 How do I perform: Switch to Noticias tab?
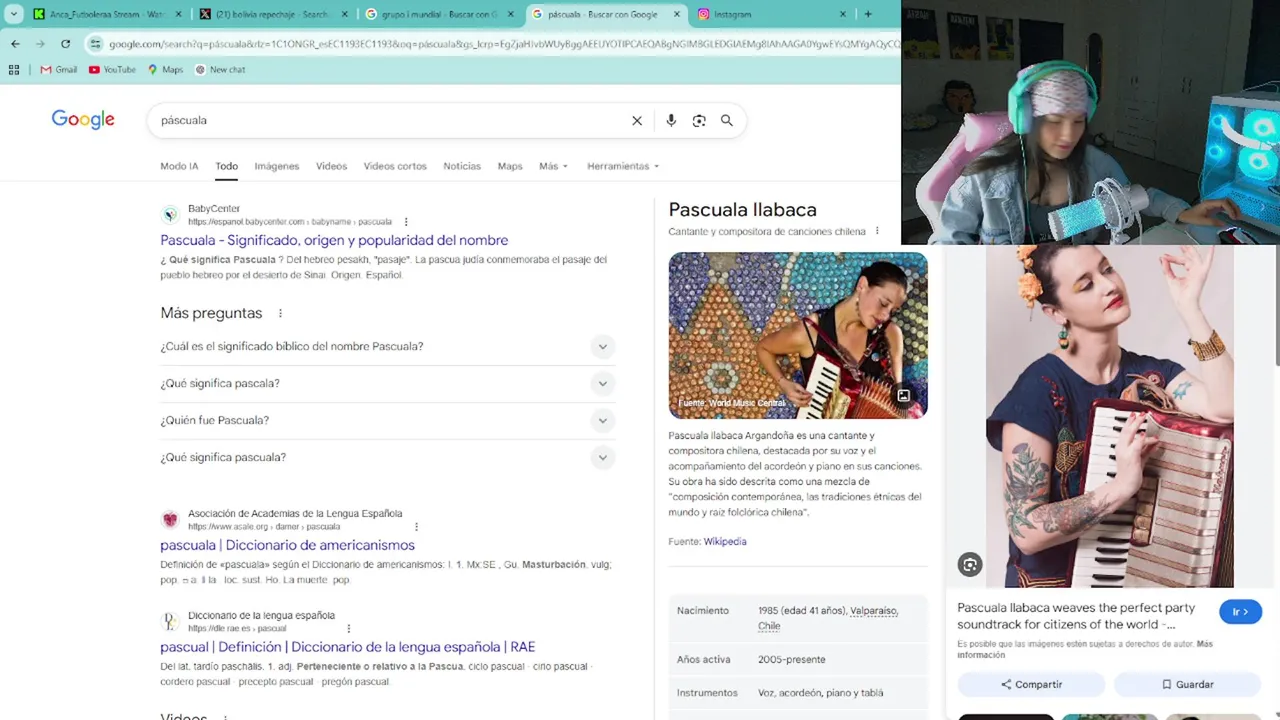pos(462,166)
